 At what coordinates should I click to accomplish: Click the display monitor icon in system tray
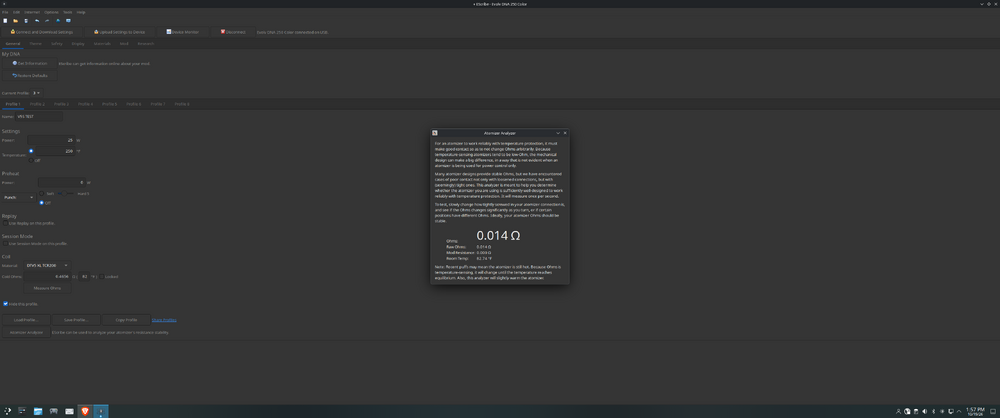[x=951, y=412]
